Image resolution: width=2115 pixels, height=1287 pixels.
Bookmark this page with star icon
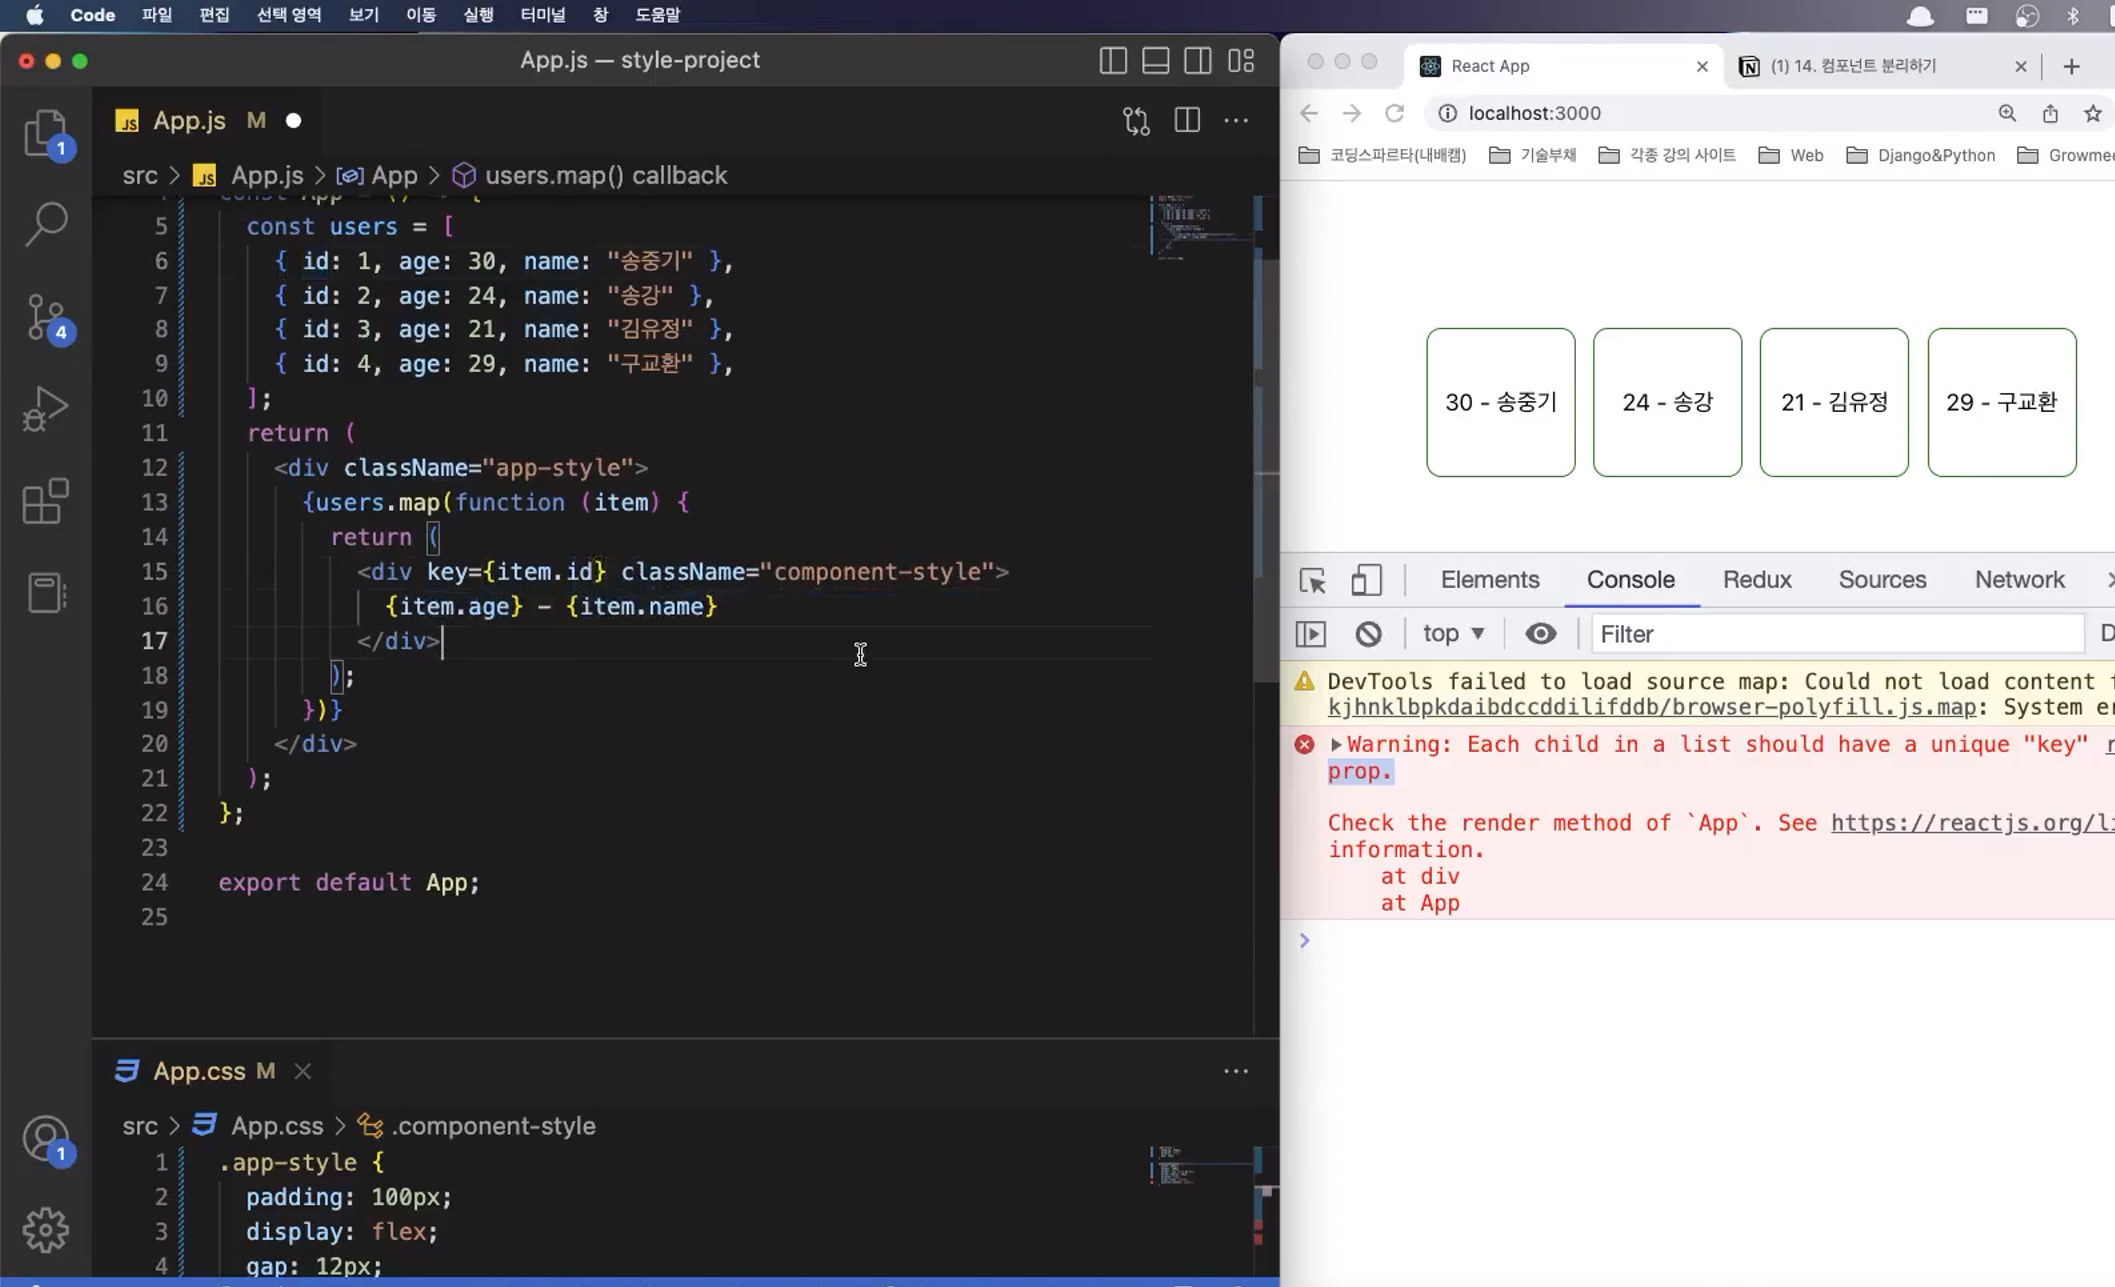point(2092,113)
